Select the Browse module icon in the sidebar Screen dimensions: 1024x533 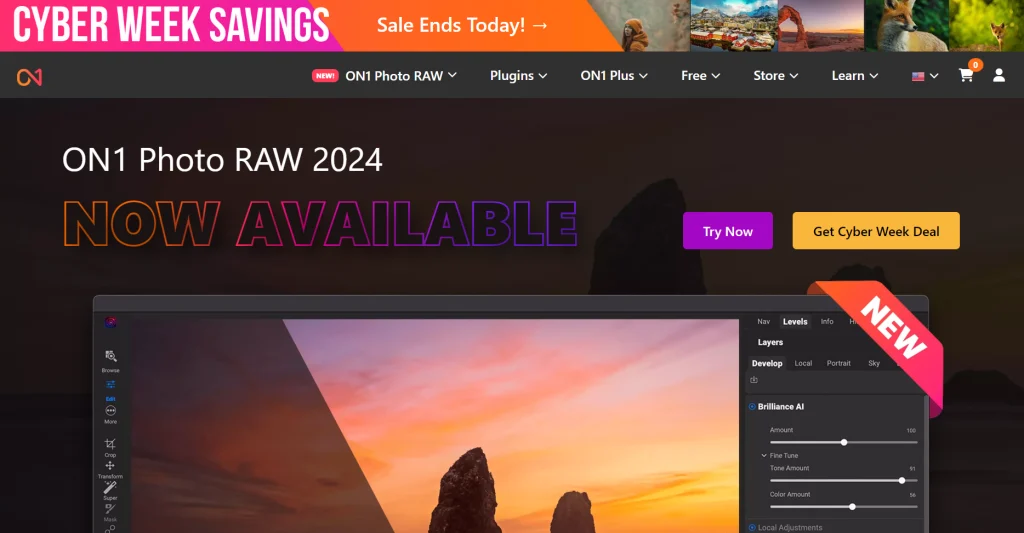pyautogui.click(x=110, y=356)
